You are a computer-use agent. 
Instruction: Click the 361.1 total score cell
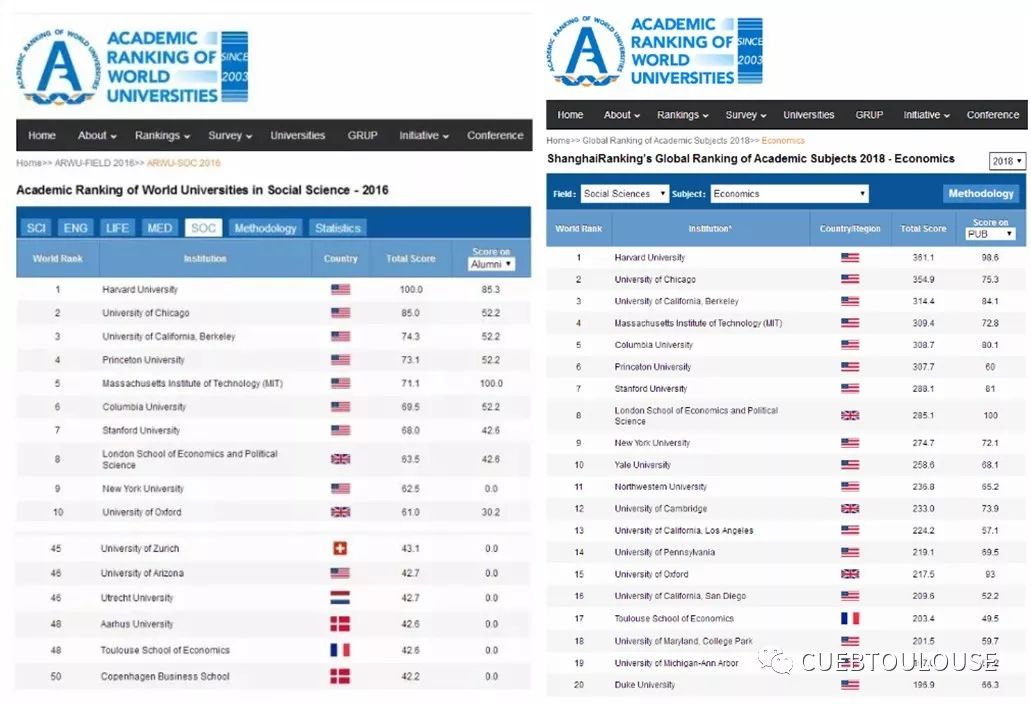(x=923, y=258)
